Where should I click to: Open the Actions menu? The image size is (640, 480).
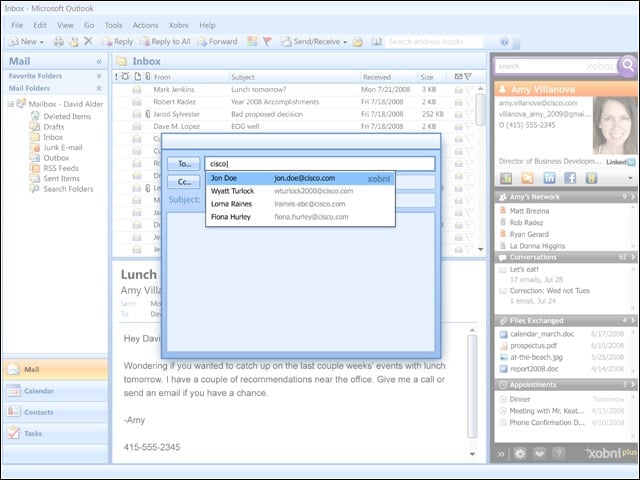click(x=145, y=25)
